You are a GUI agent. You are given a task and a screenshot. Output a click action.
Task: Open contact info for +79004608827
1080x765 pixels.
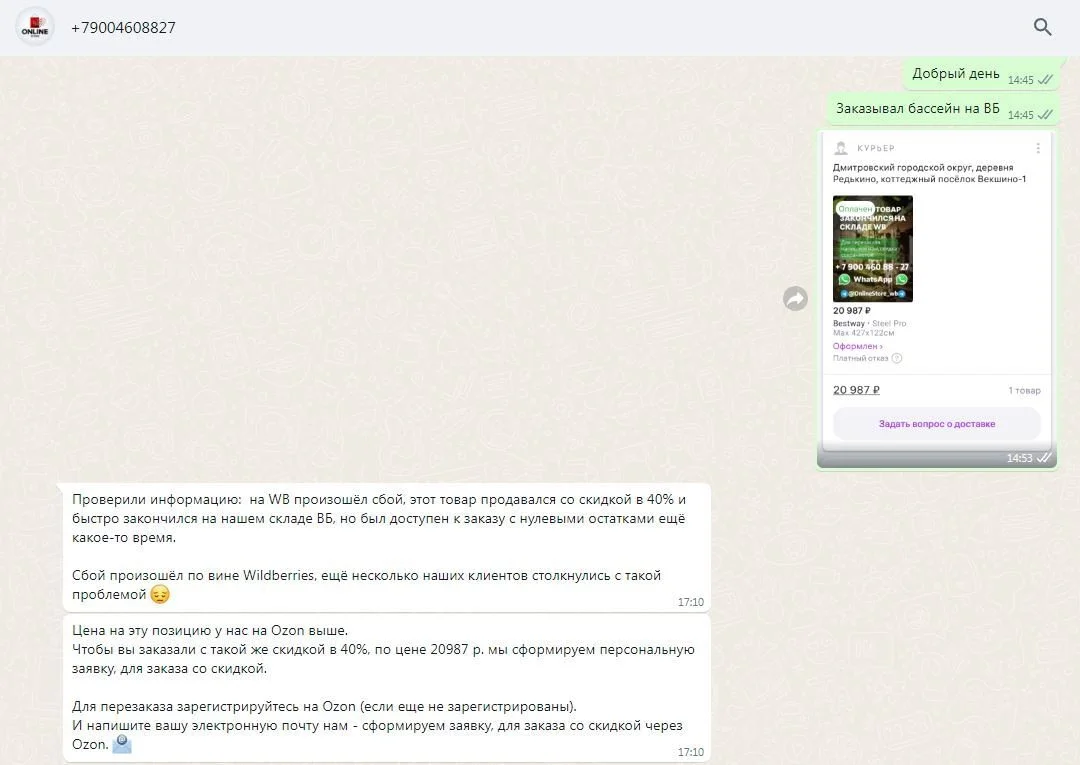click(123, 28)
